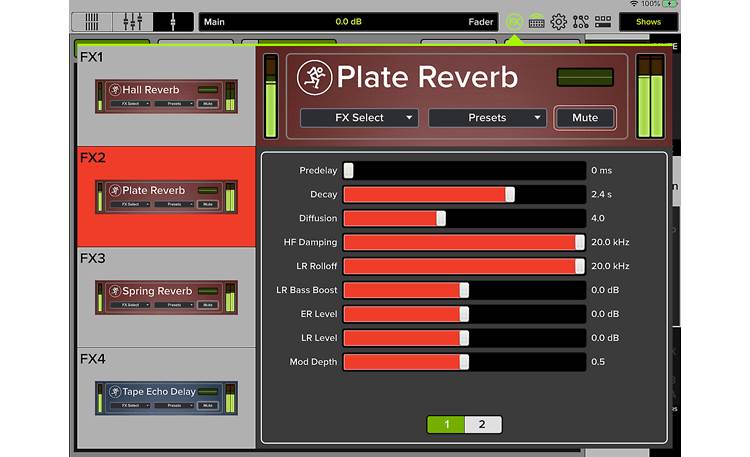Viewport: 750px width, 457px height.
Task: Click the Plate Reverb stereo output meter
Action: (x=651, y=97)
